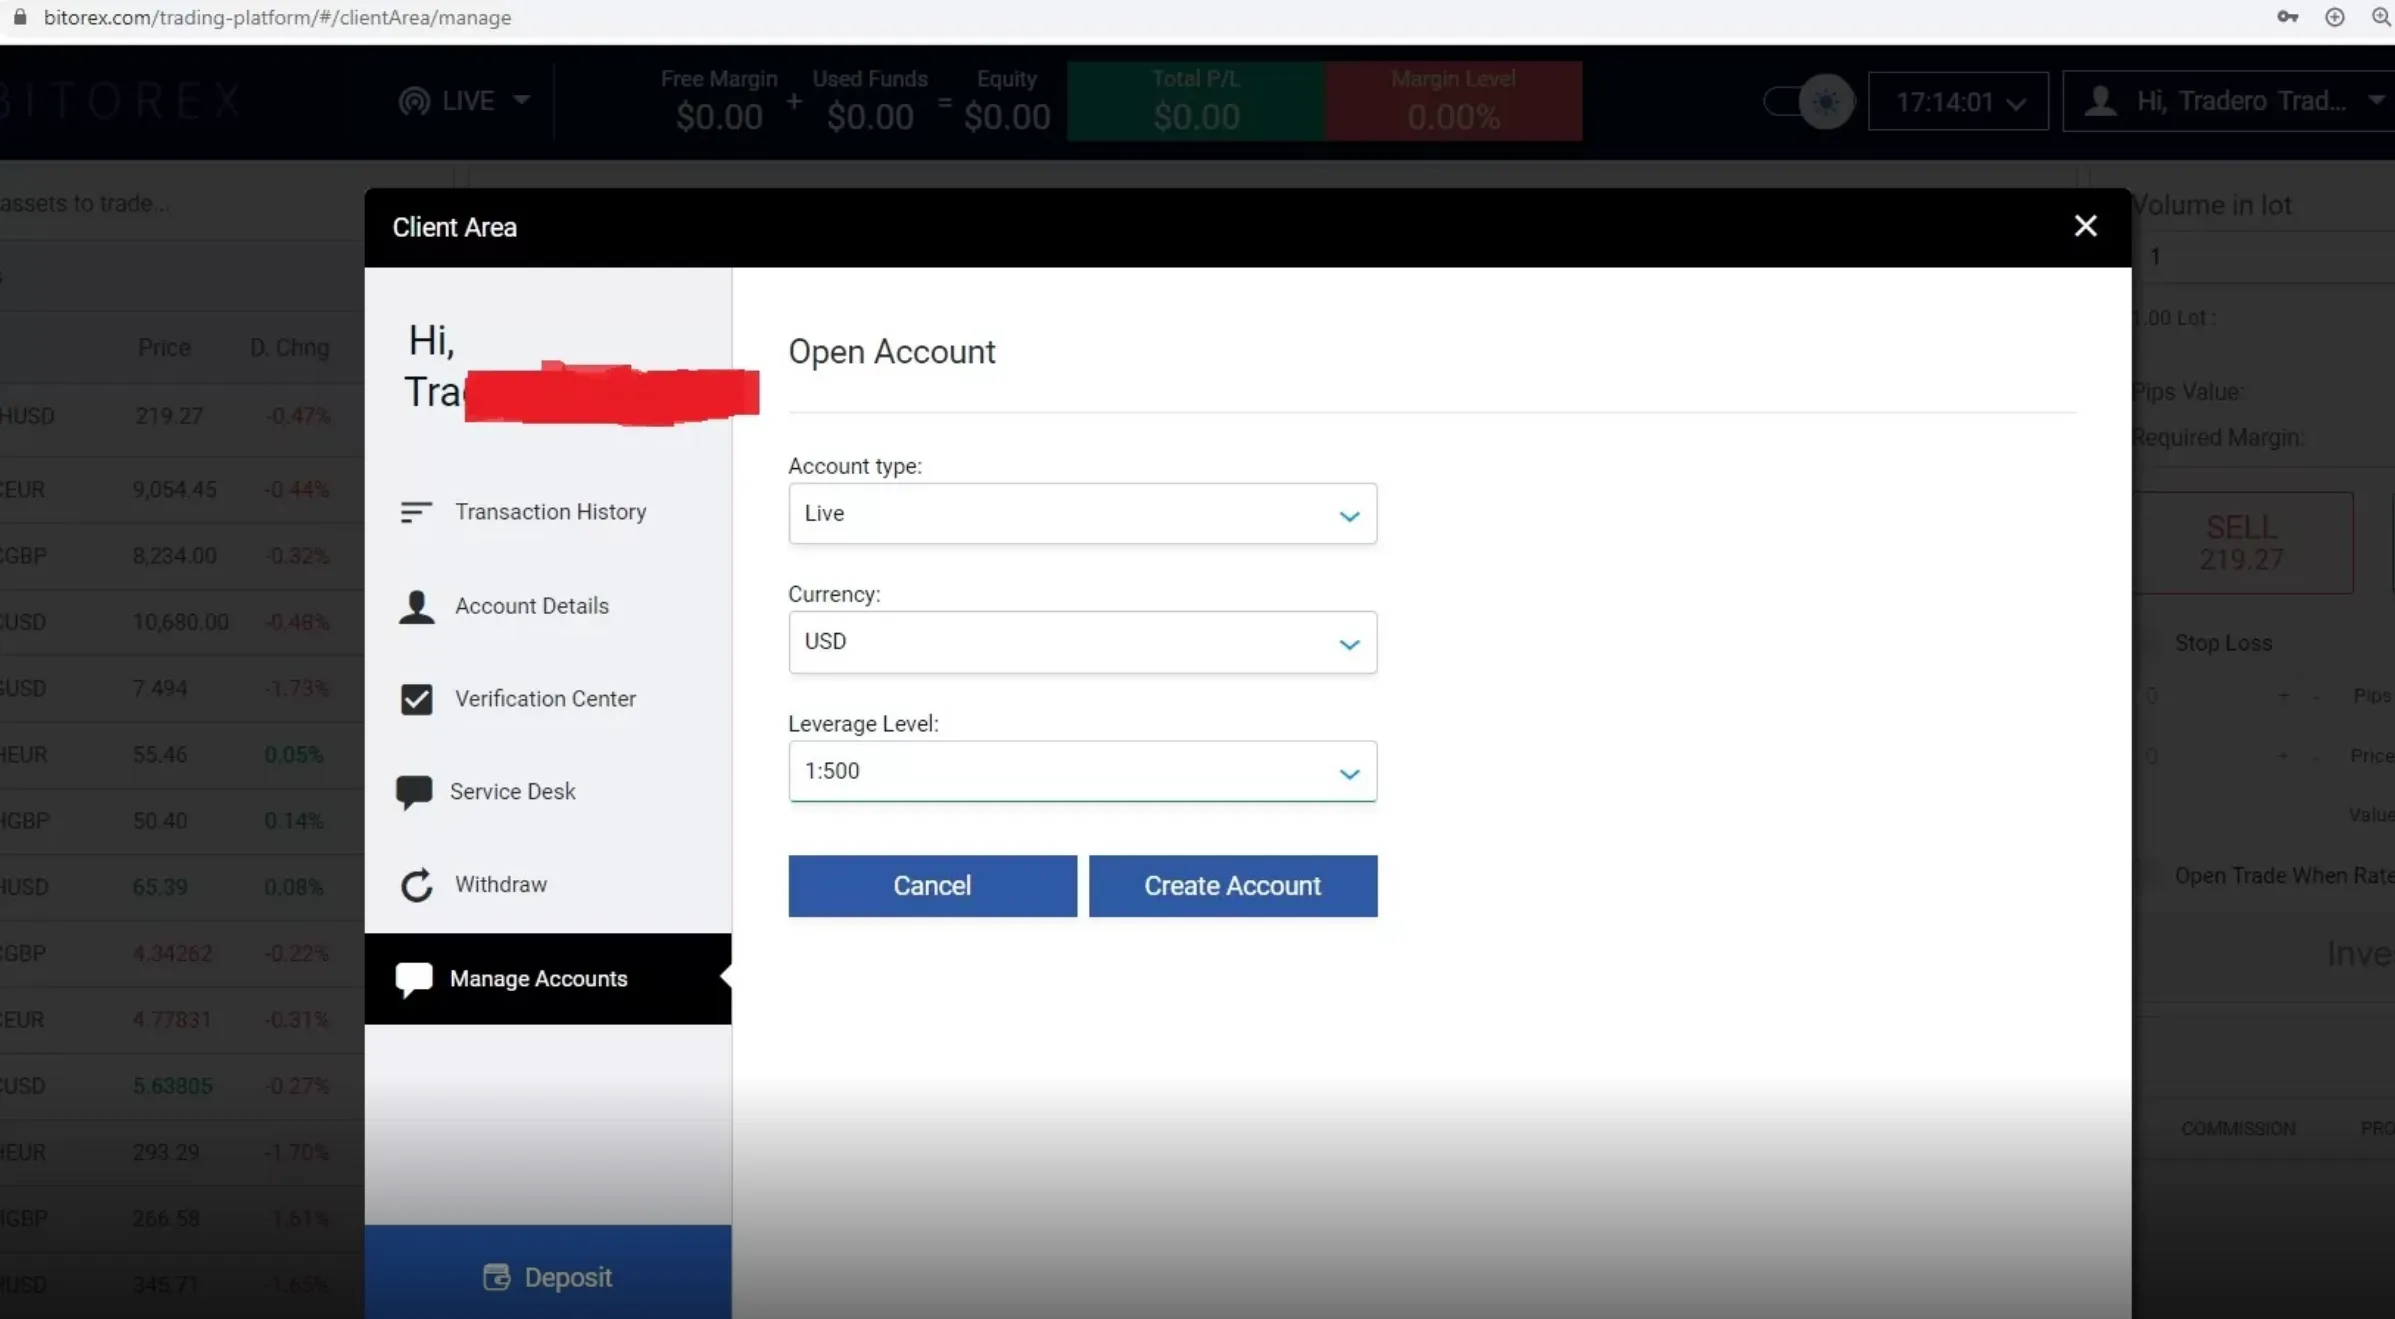
Task: Click the Stop Loss label
Action: coord(2223,644)
